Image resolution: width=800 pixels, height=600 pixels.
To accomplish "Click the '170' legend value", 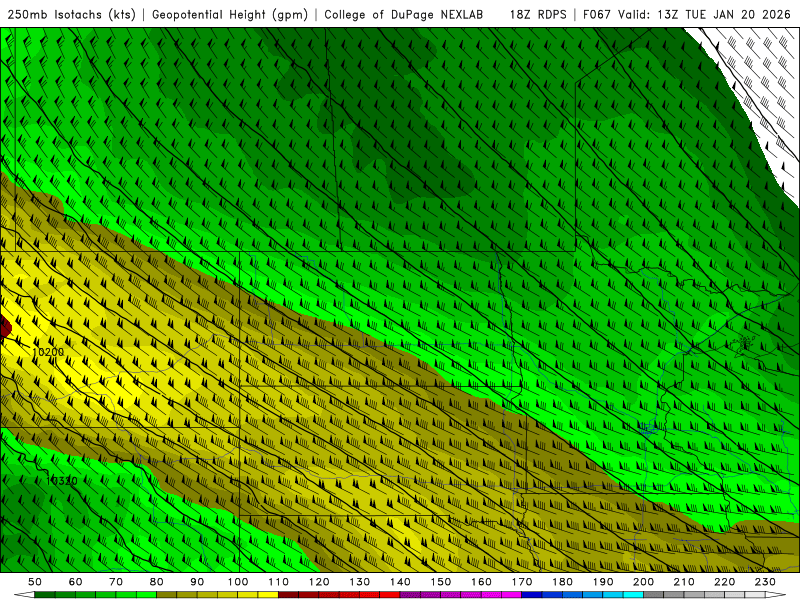I will click(x=522, y=582).
